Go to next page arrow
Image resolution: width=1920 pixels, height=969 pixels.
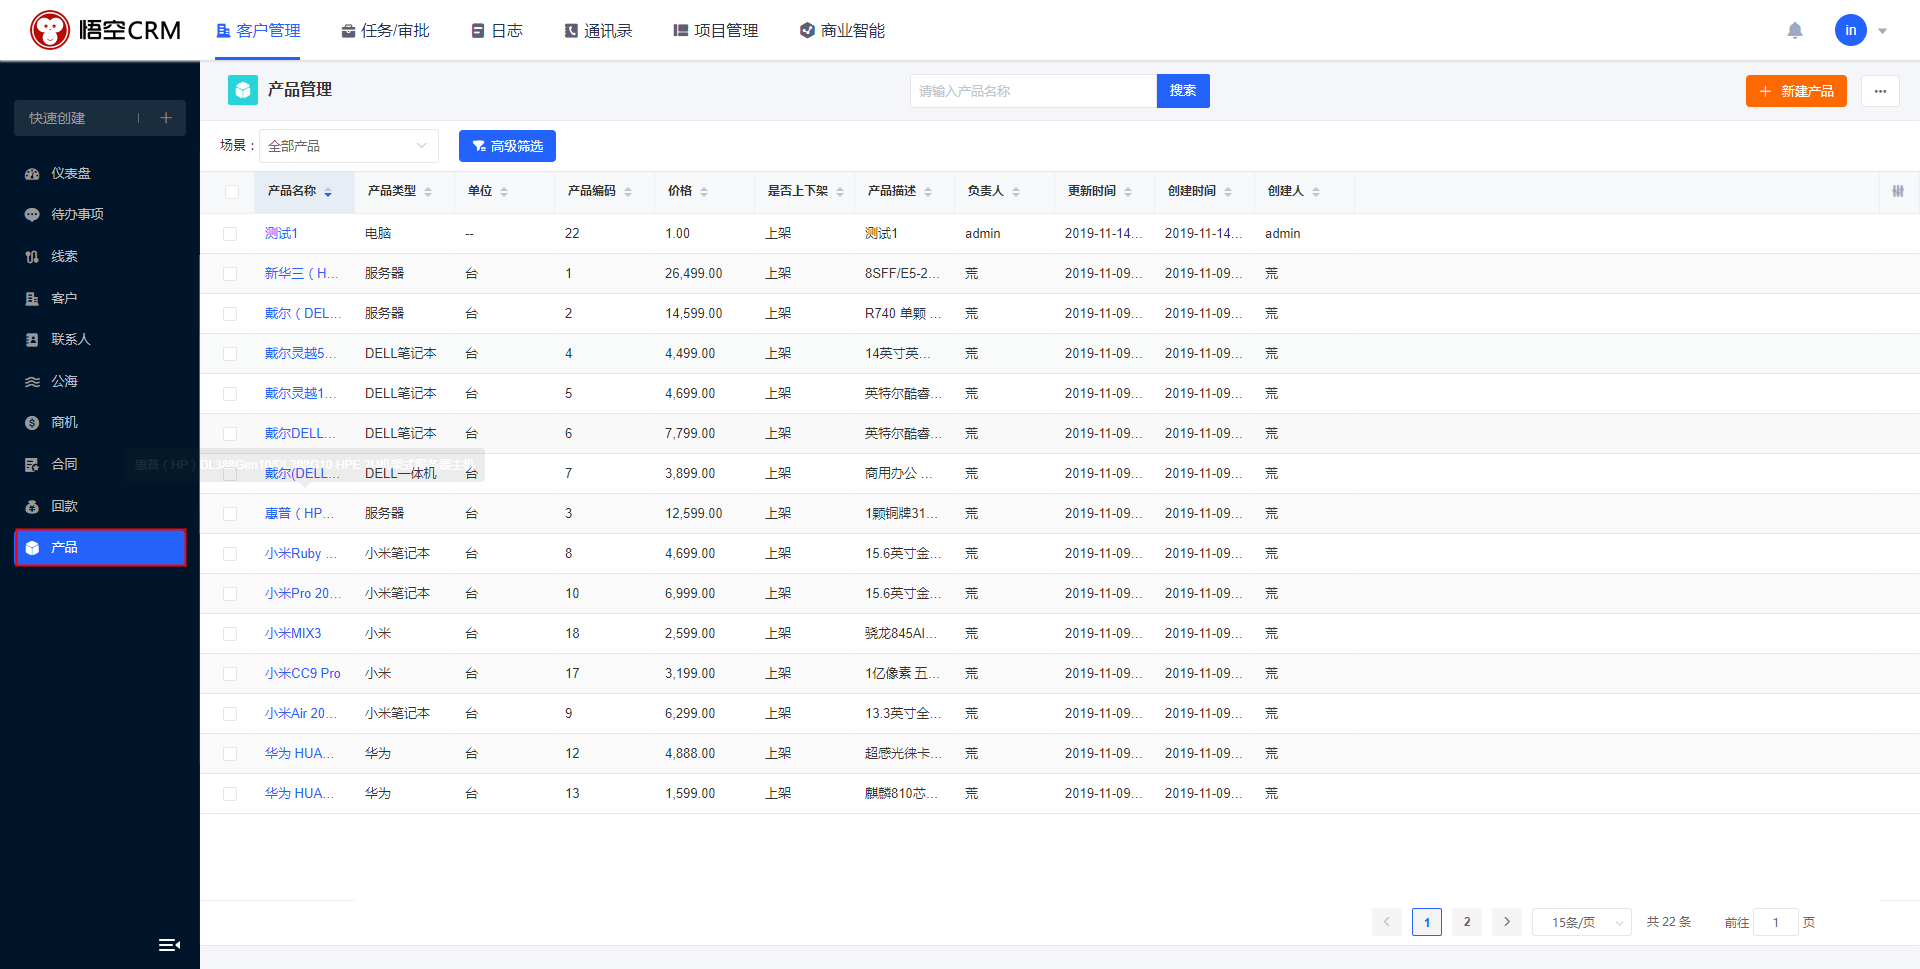point(1507,922)
